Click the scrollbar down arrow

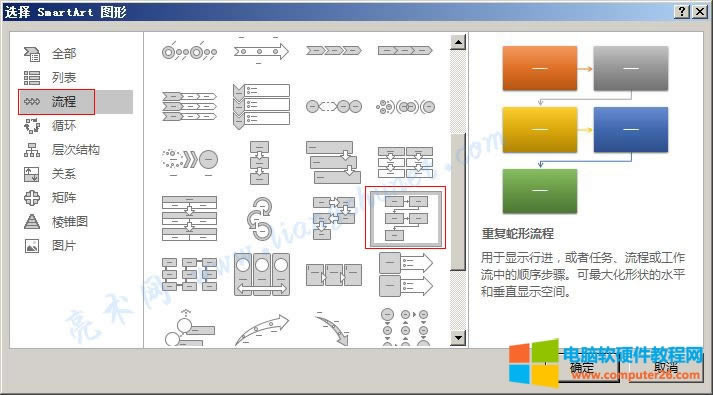[458, 338]
